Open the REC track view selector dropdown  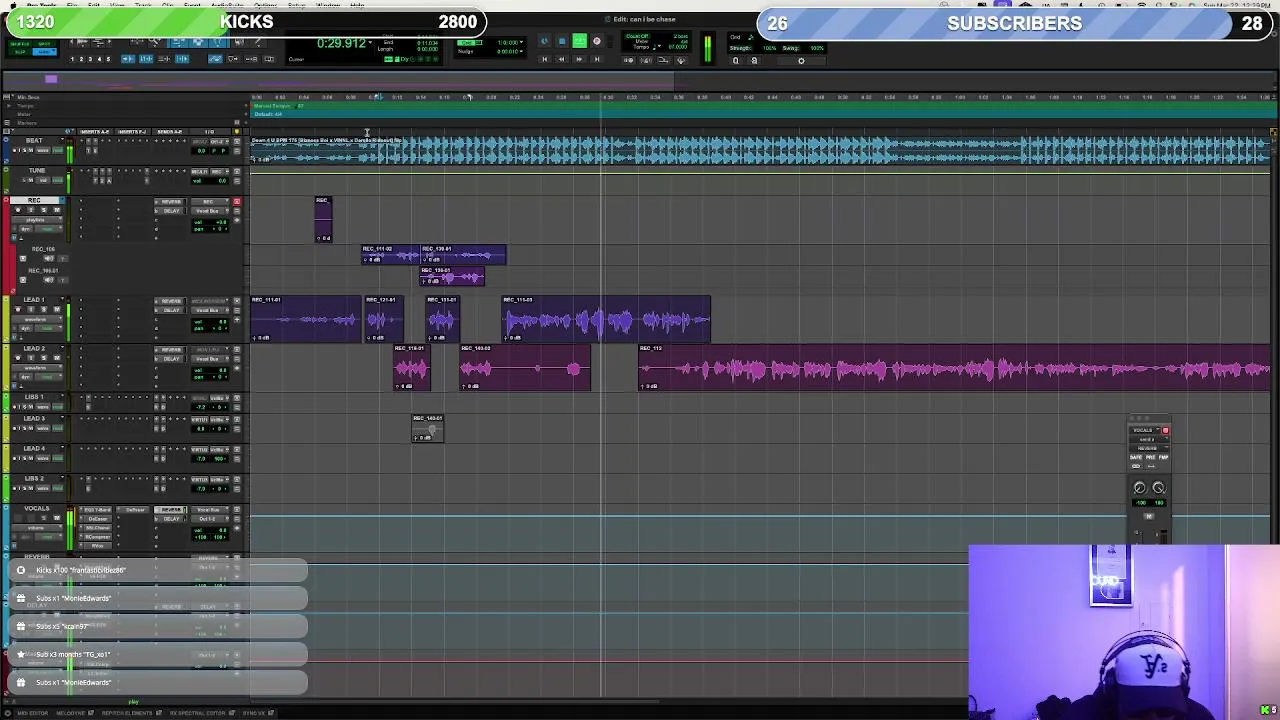coord(37,220)
